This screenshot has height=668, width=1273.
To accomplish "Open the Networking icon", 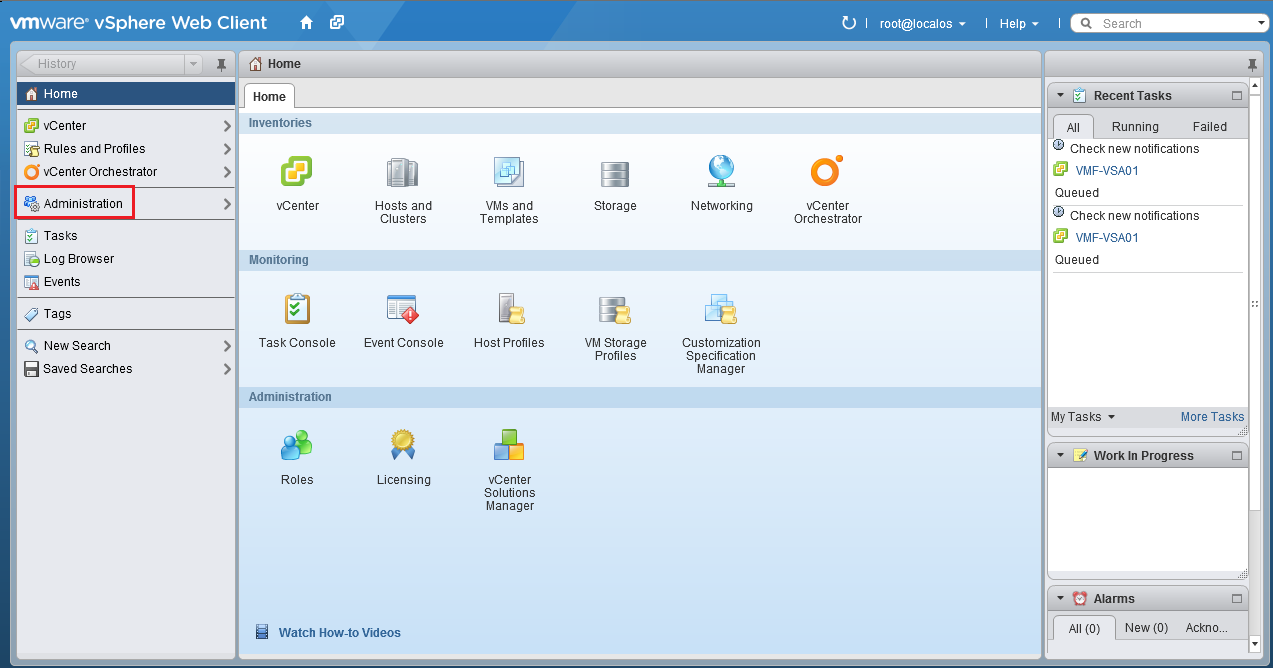I will [x=721, y=173].
